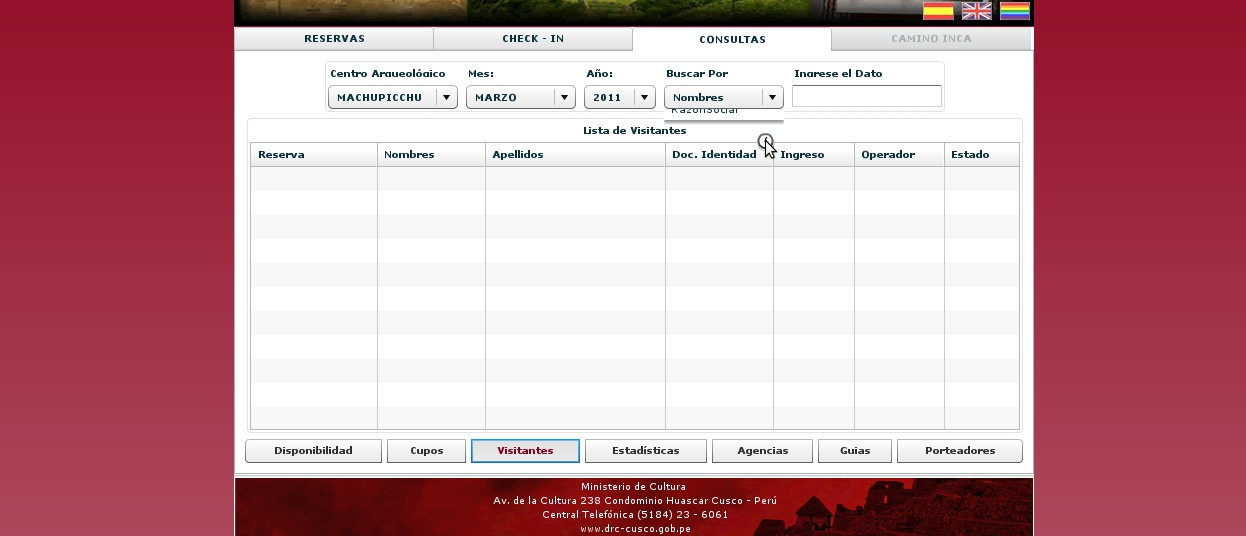This screenshot has height=536, width=1246.
Task: Click the Agencias button
Action: point(762,451)
